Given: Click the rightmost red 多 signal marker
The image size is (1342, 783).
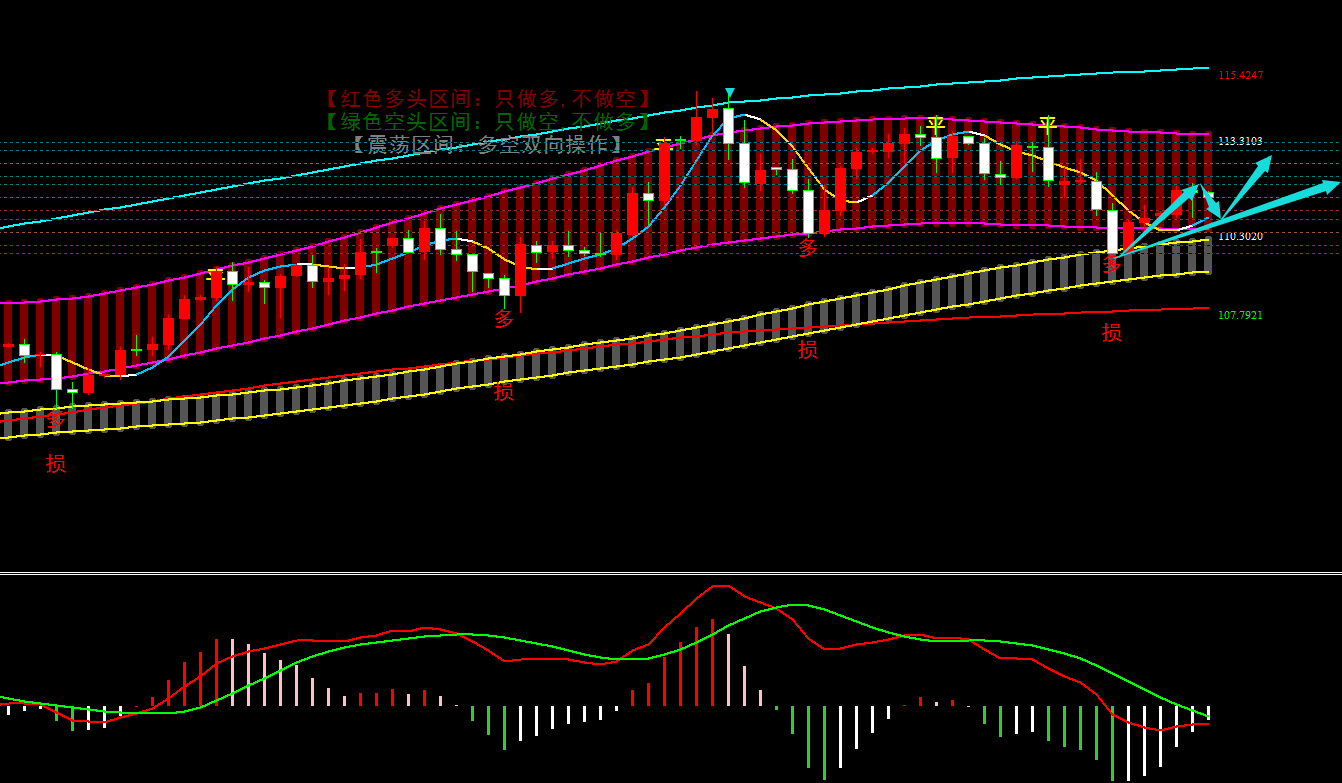Looking at the screenshot, I should (1112, 265).
